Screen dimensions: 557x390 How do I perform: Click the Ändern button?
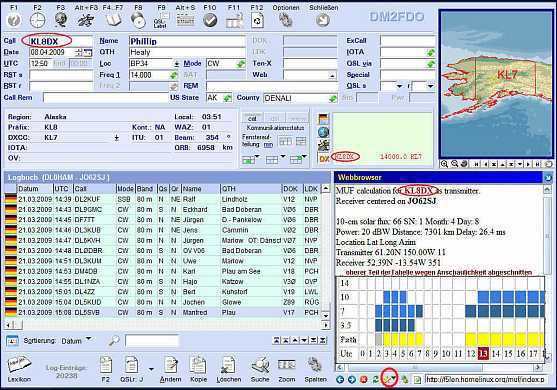(x=171, y=369)
